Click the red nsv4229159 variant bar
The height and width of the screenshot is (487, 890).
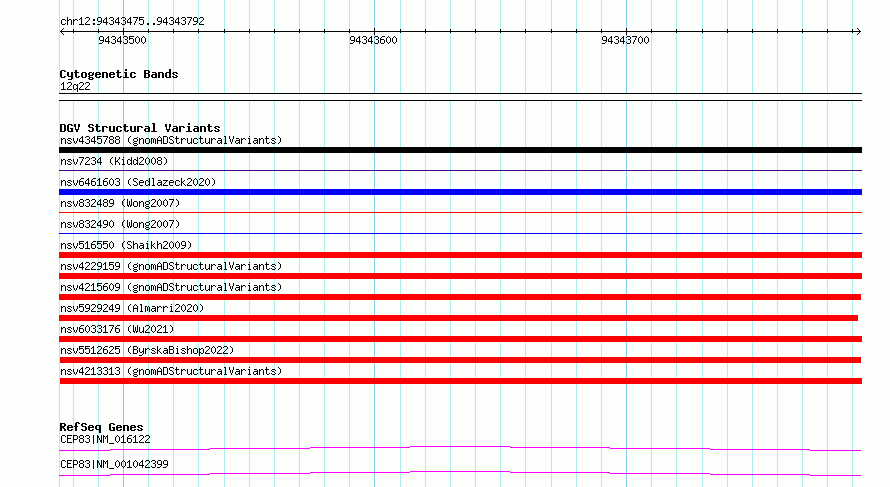(460, 276)
